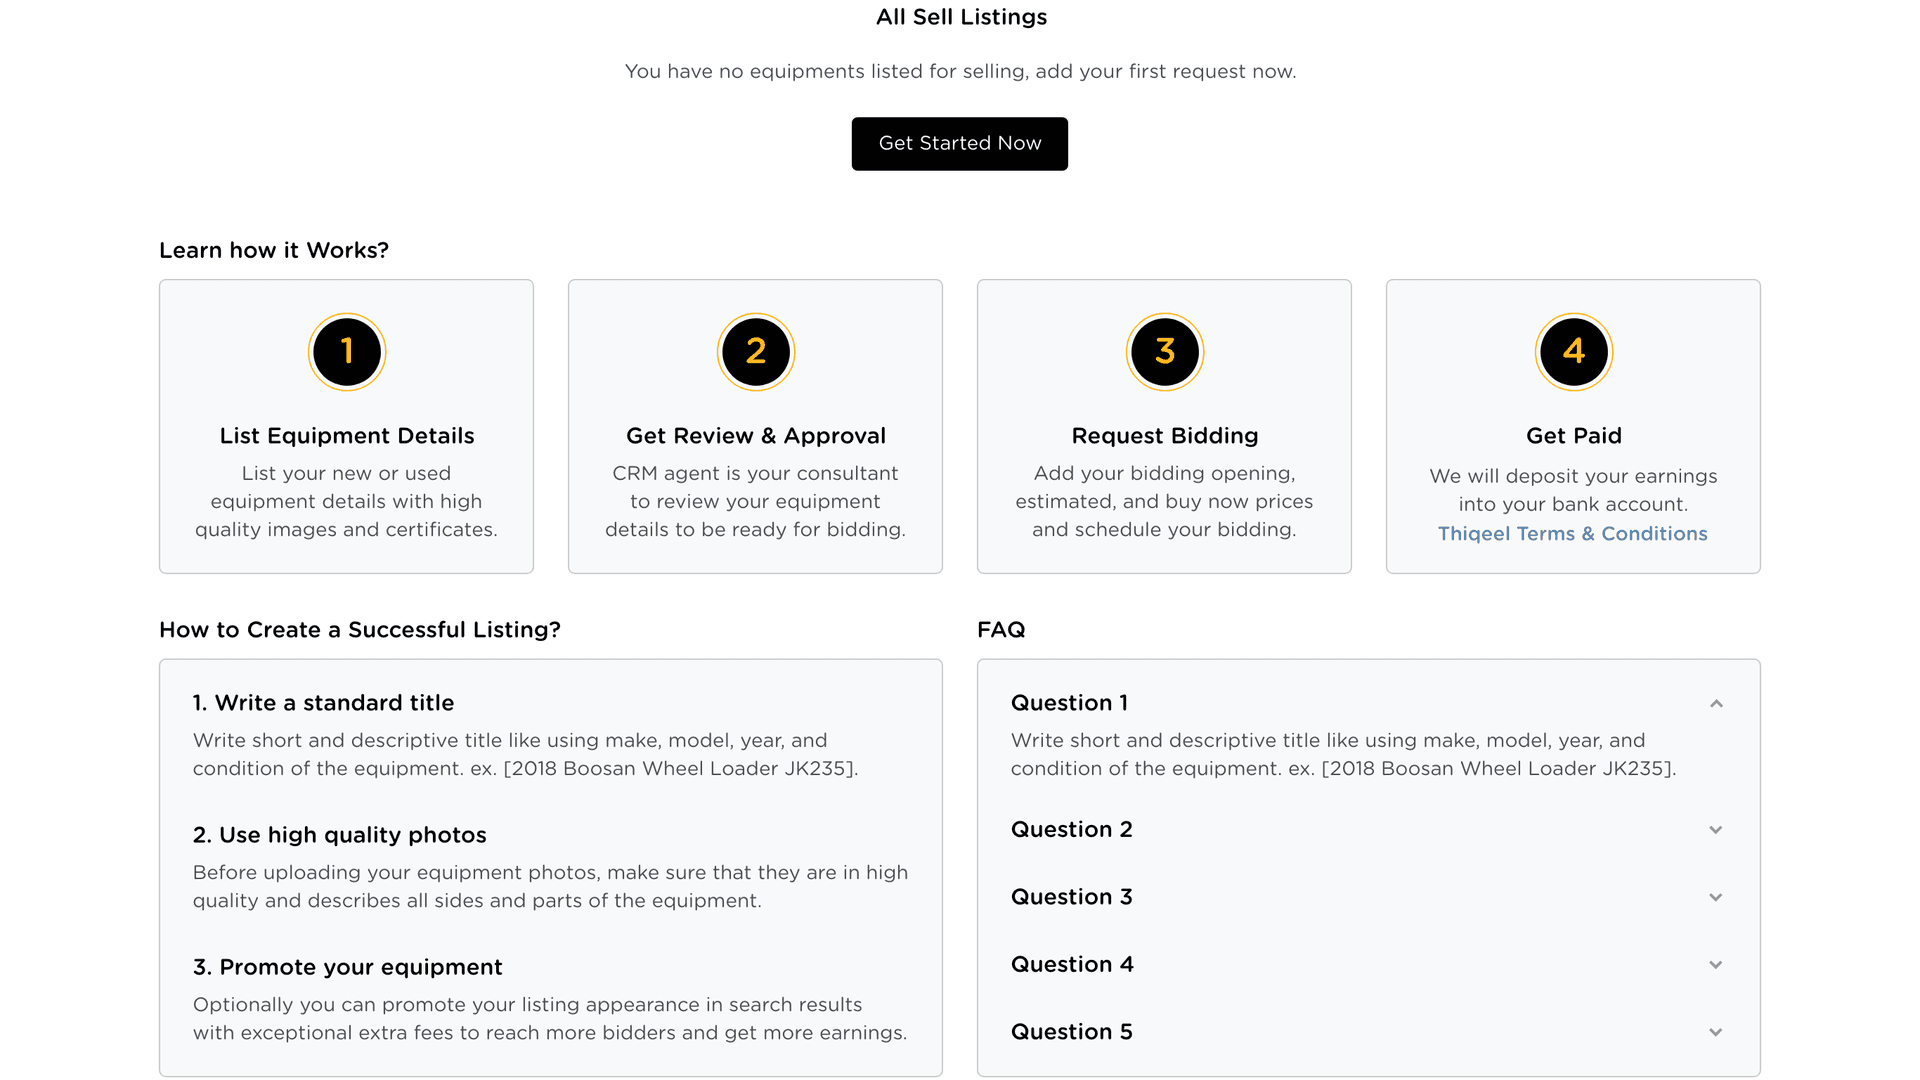Image resolution: width=1920 pixels, height=1080 pixels.
Task: Click the step 2 number badge
Action: coord(756,352)
